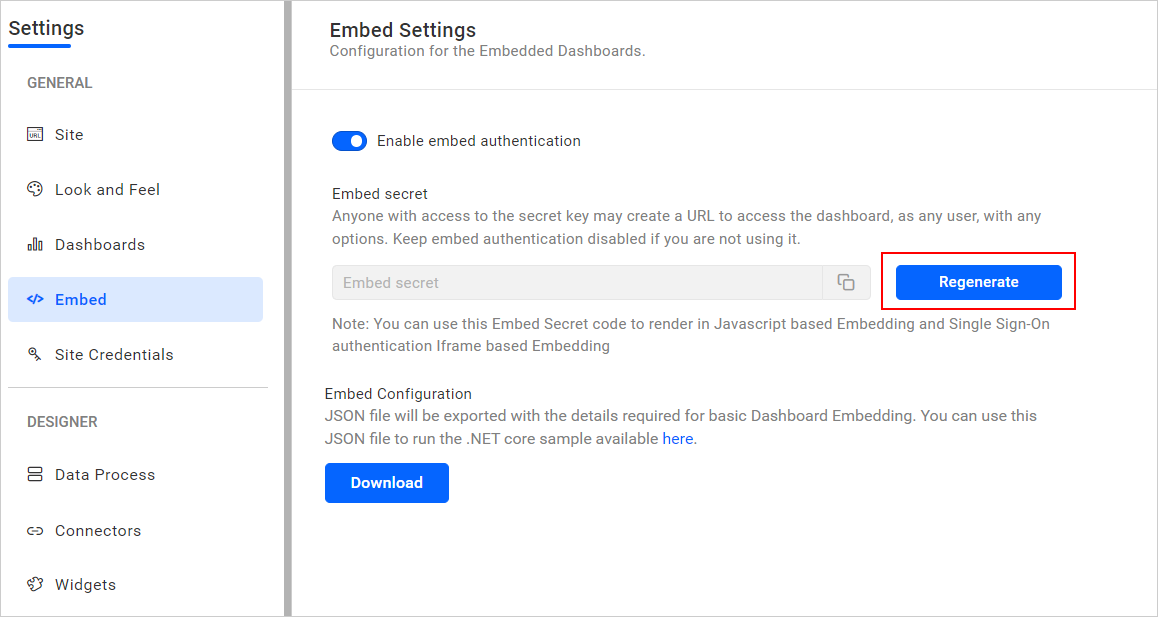Open the .NET core sample 'here' link
The width and height of the screenshot is (1158, 617).
(x=677, y=438)
